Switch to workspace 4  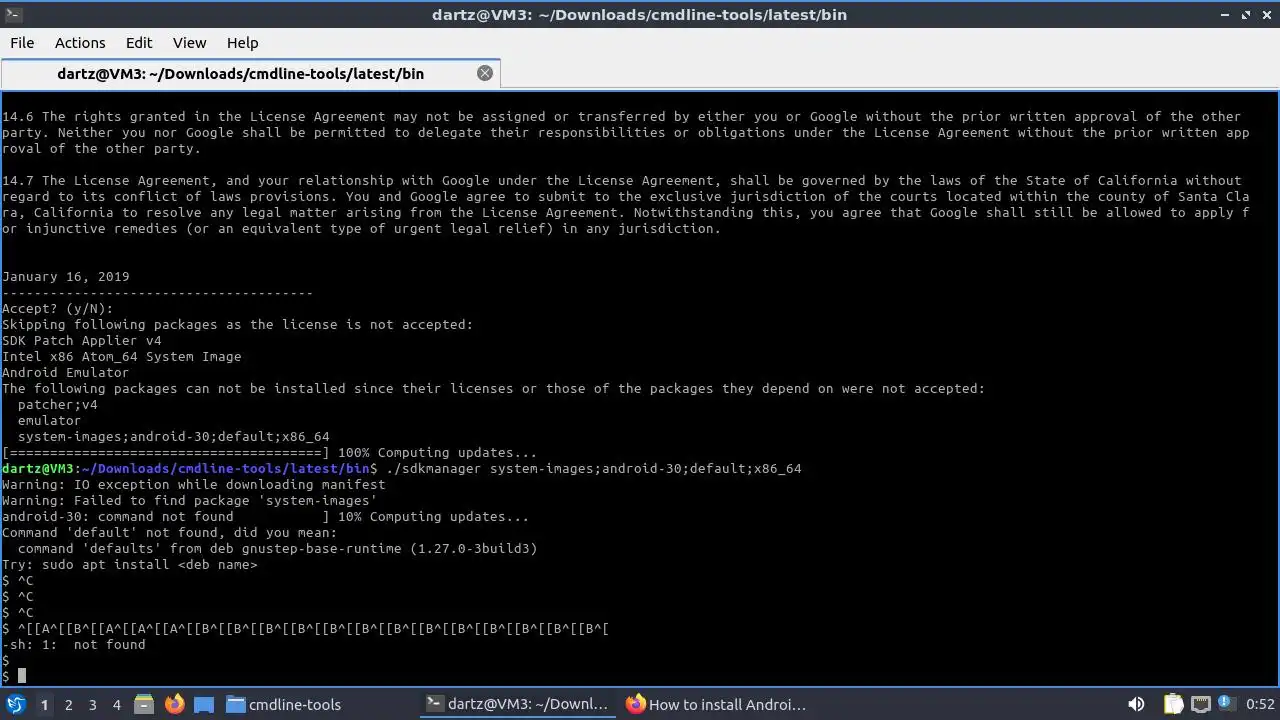pos(116,704)
